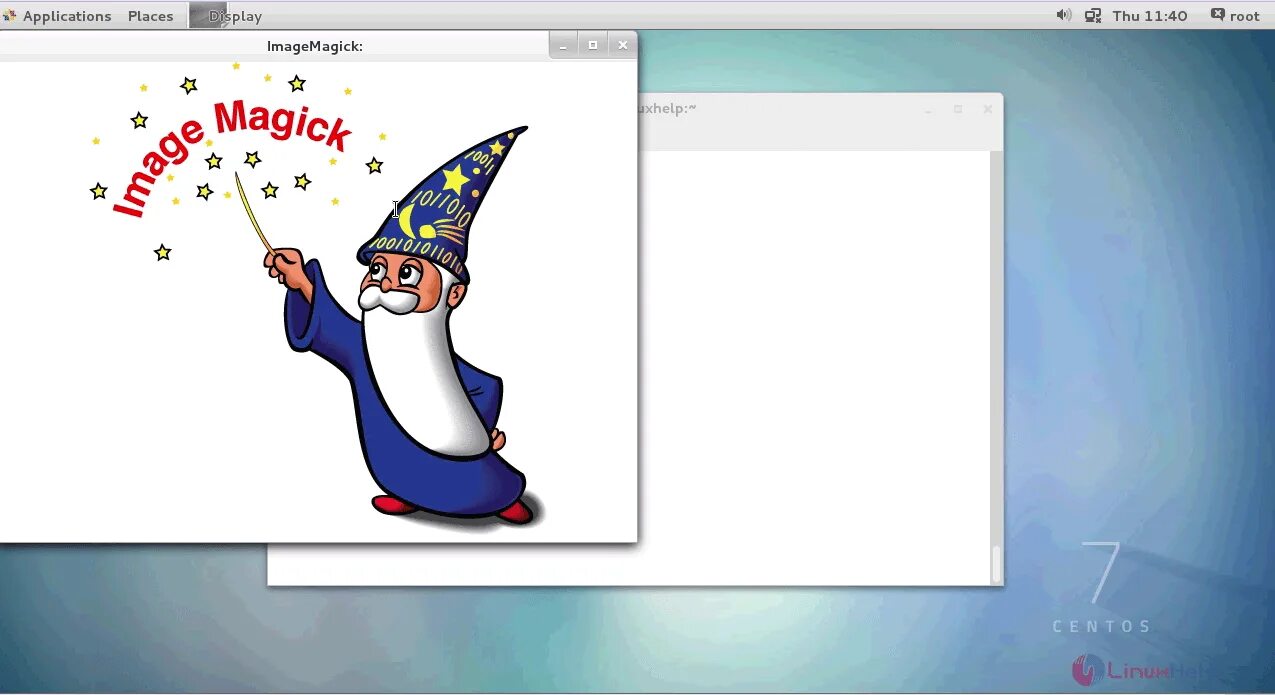Image resolution: width=1275 pixels, height=695 pixels.
Task: Click the wizard image in ImageMagick window
Action: 318,301
